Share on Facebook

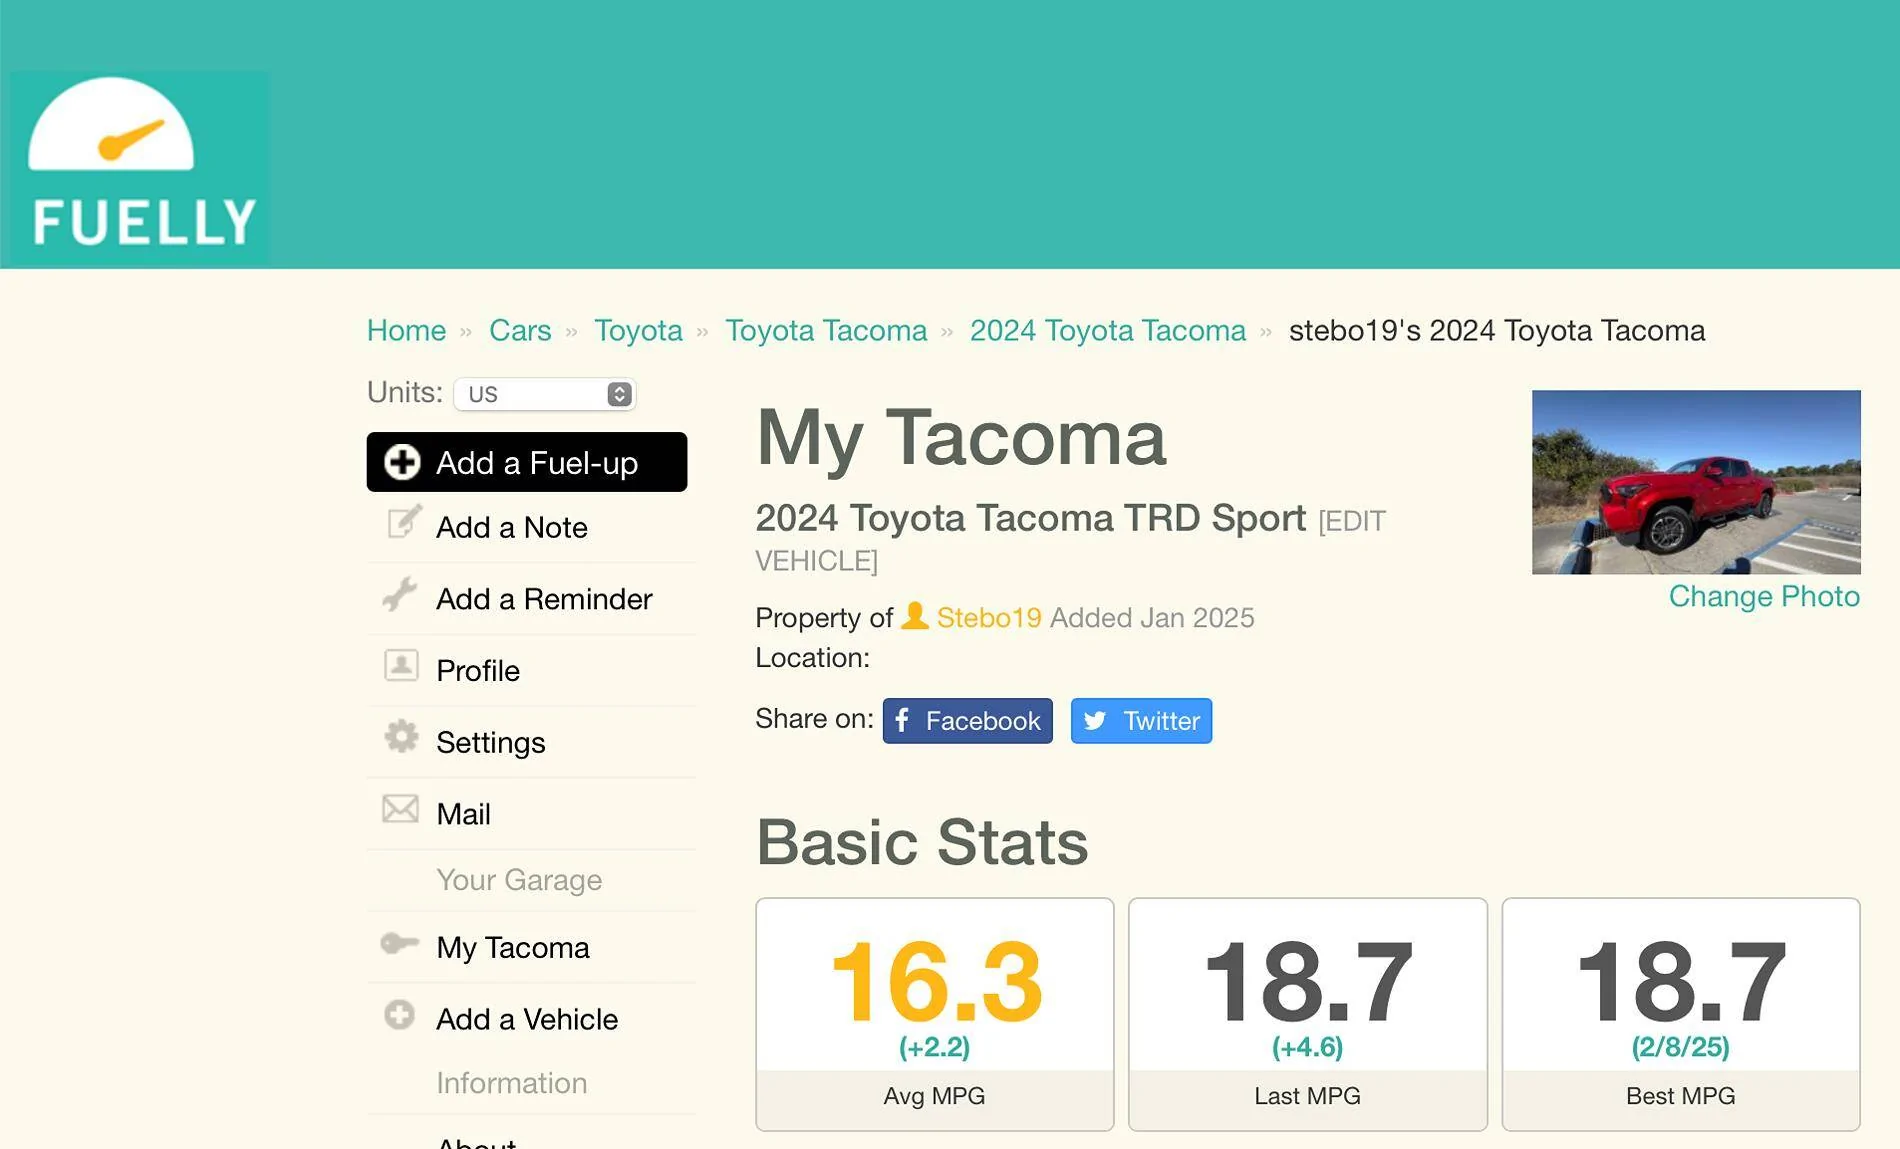(x=967, y=721)
